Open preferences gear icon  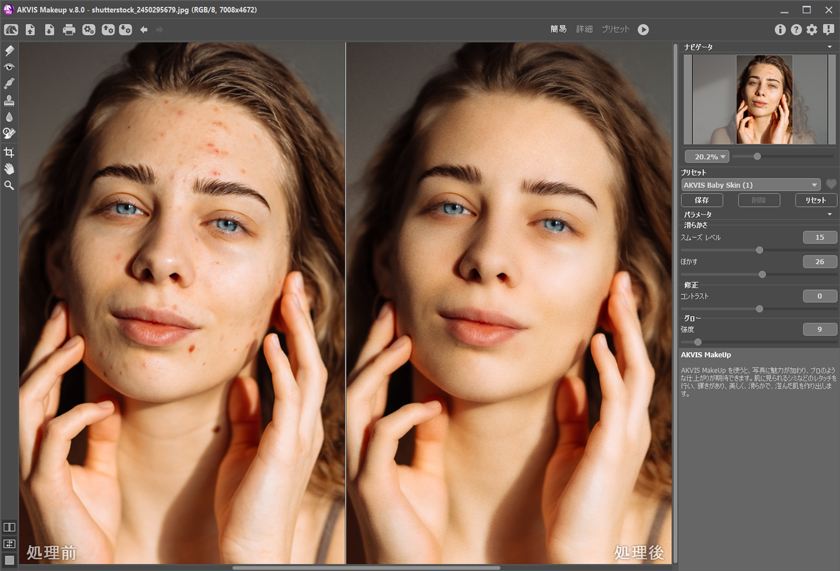(812, 30)
